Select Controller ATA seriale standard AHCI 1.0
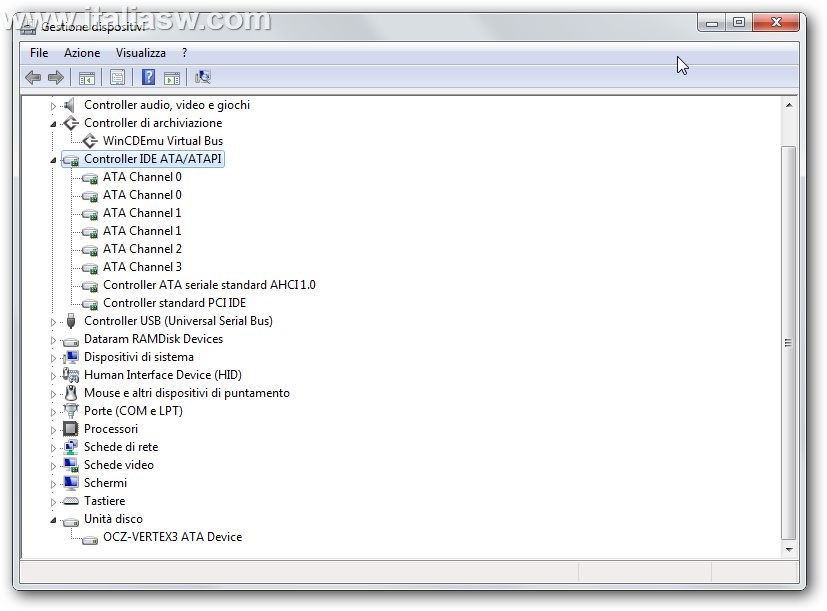 208,285
